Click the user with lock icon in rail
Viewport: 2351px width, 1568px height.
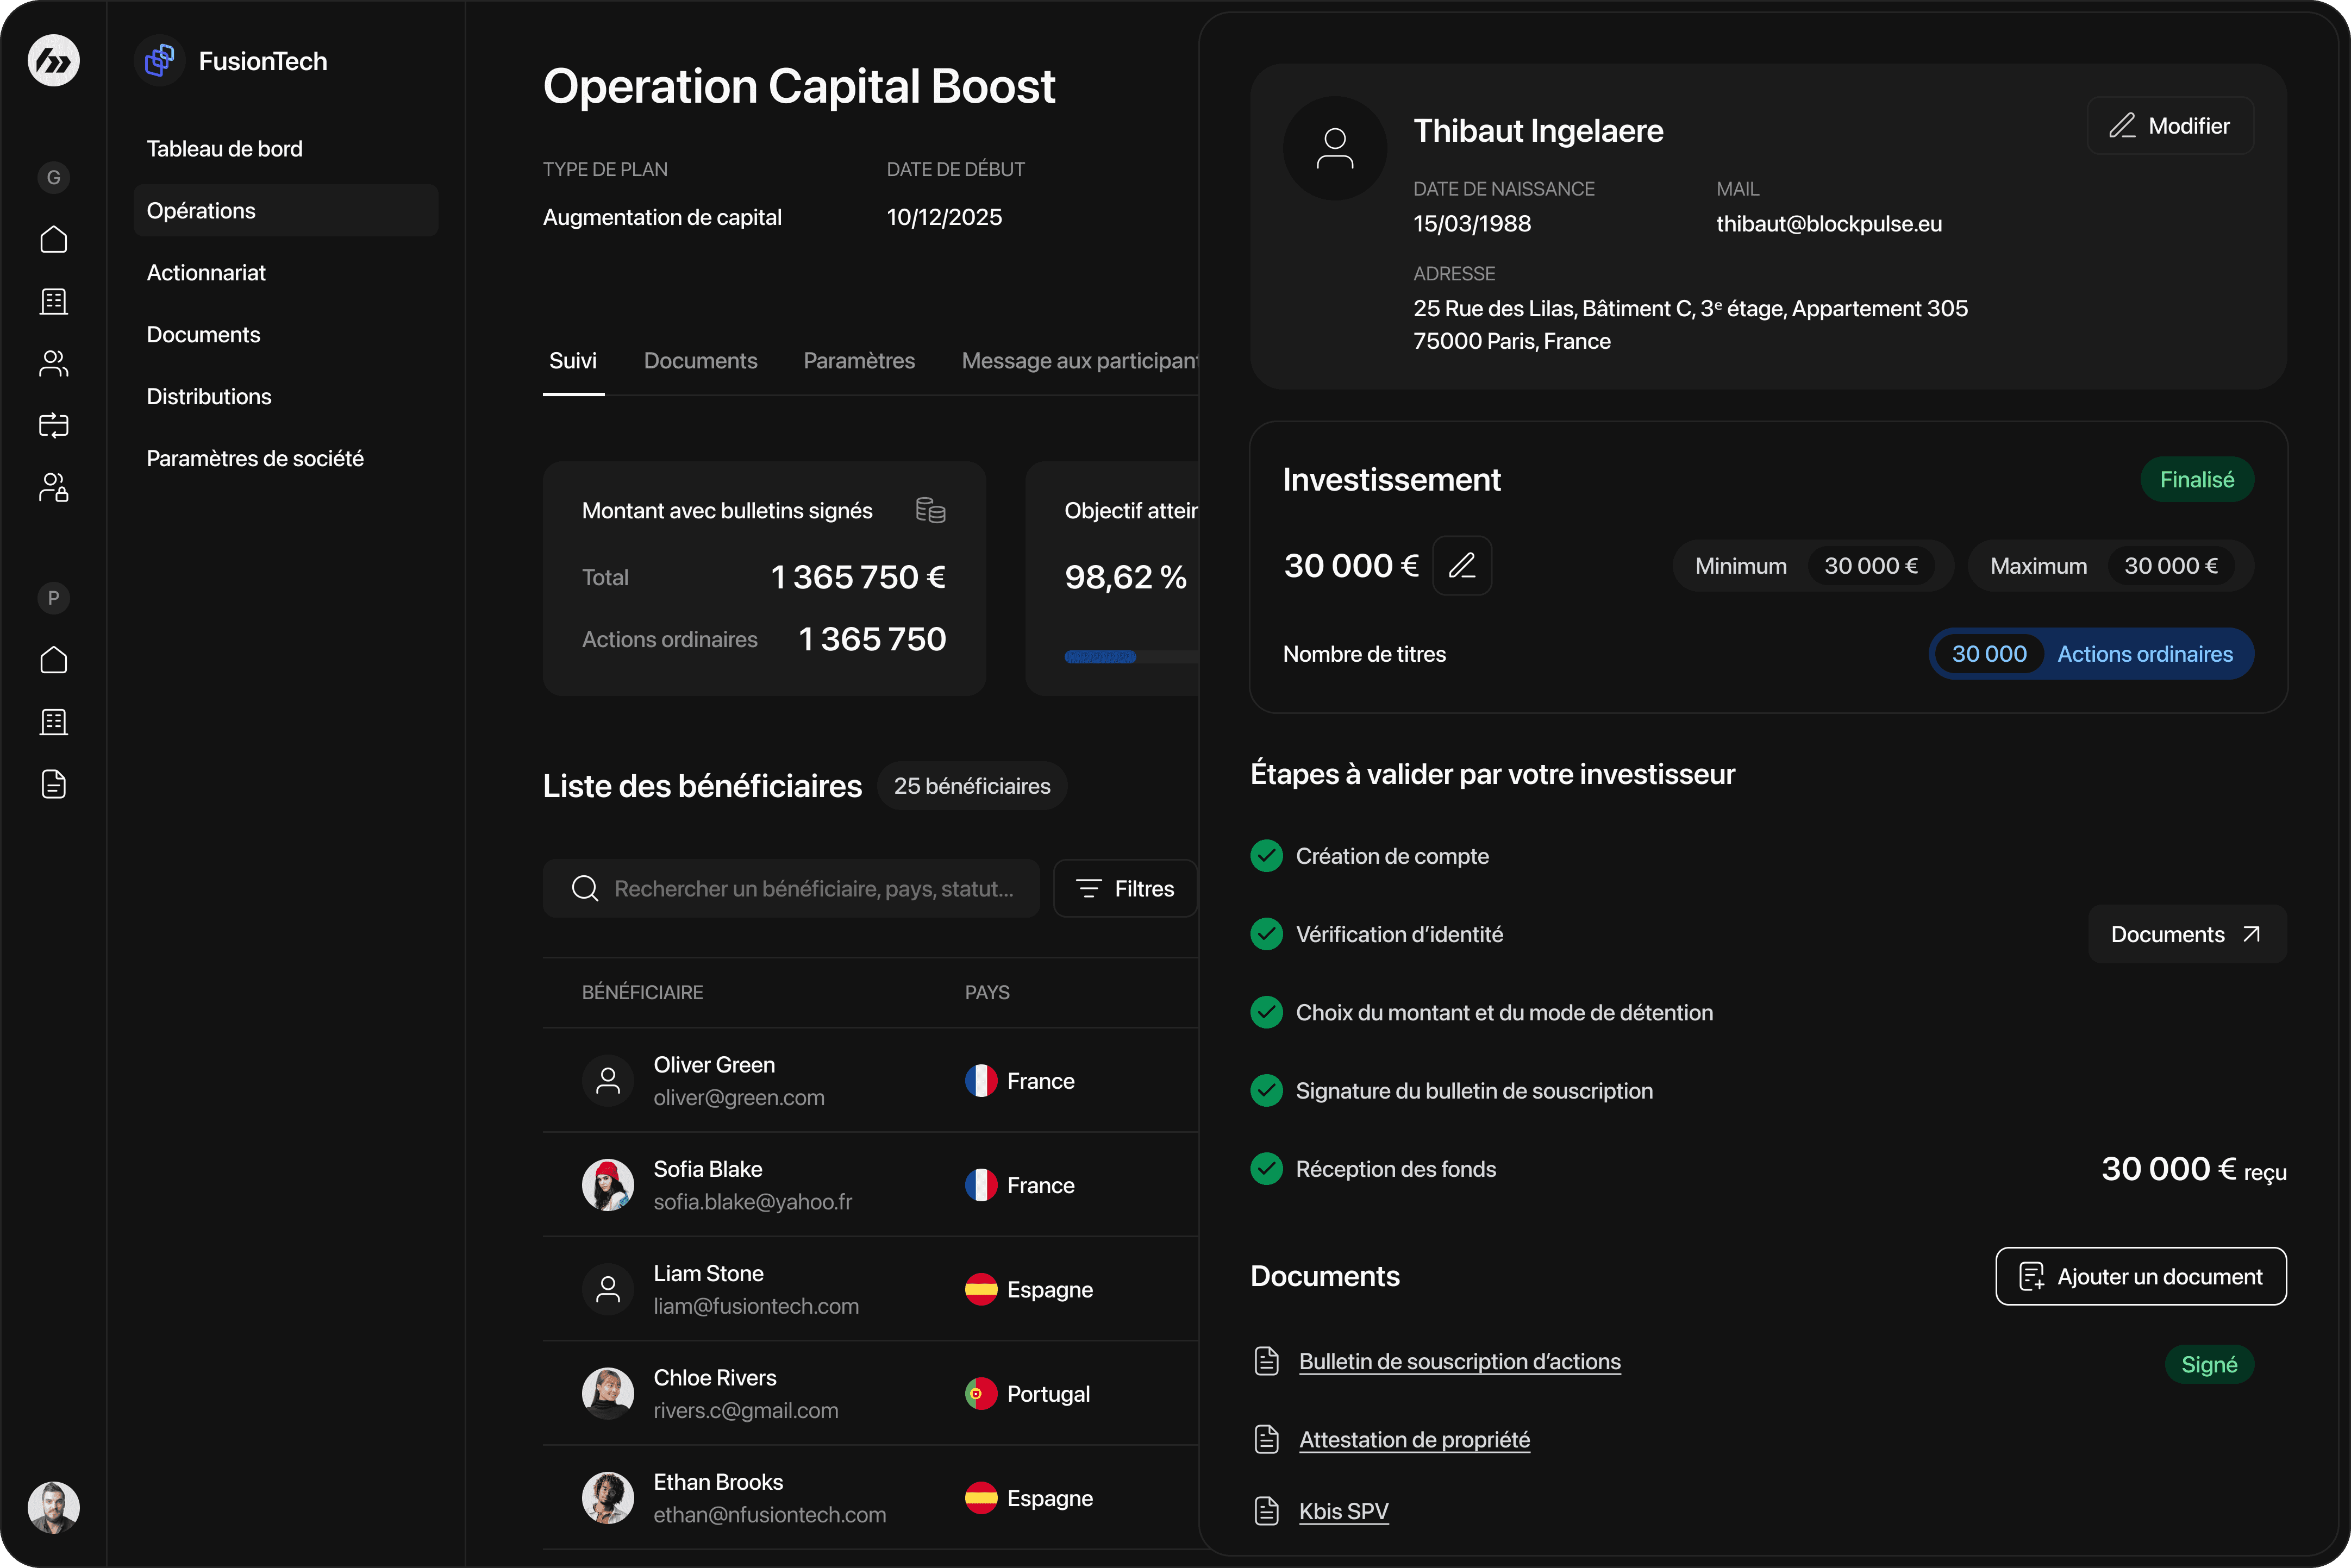(53, 488)
